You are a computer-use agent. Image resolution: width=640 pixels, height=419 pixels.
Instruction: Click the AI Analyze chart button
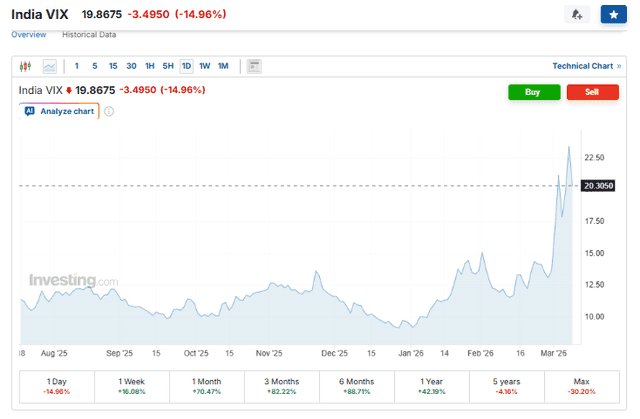click(x=59, y=111)
